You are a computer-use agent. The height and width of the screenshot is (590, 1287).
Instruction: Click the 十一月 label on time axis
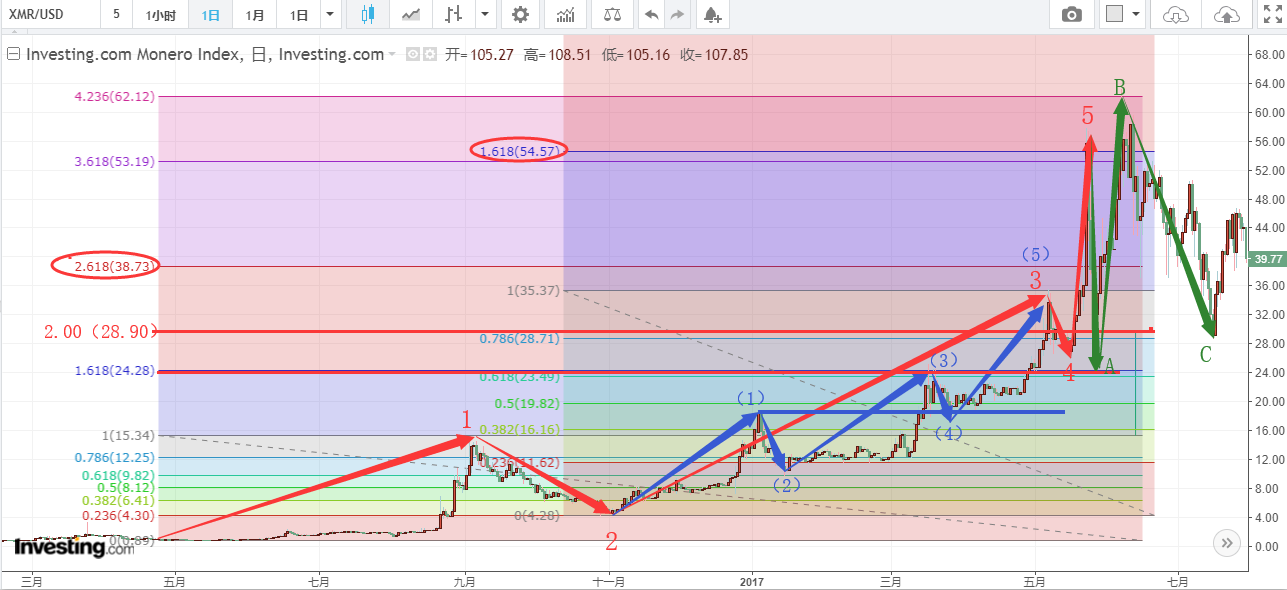pos(609,580)
